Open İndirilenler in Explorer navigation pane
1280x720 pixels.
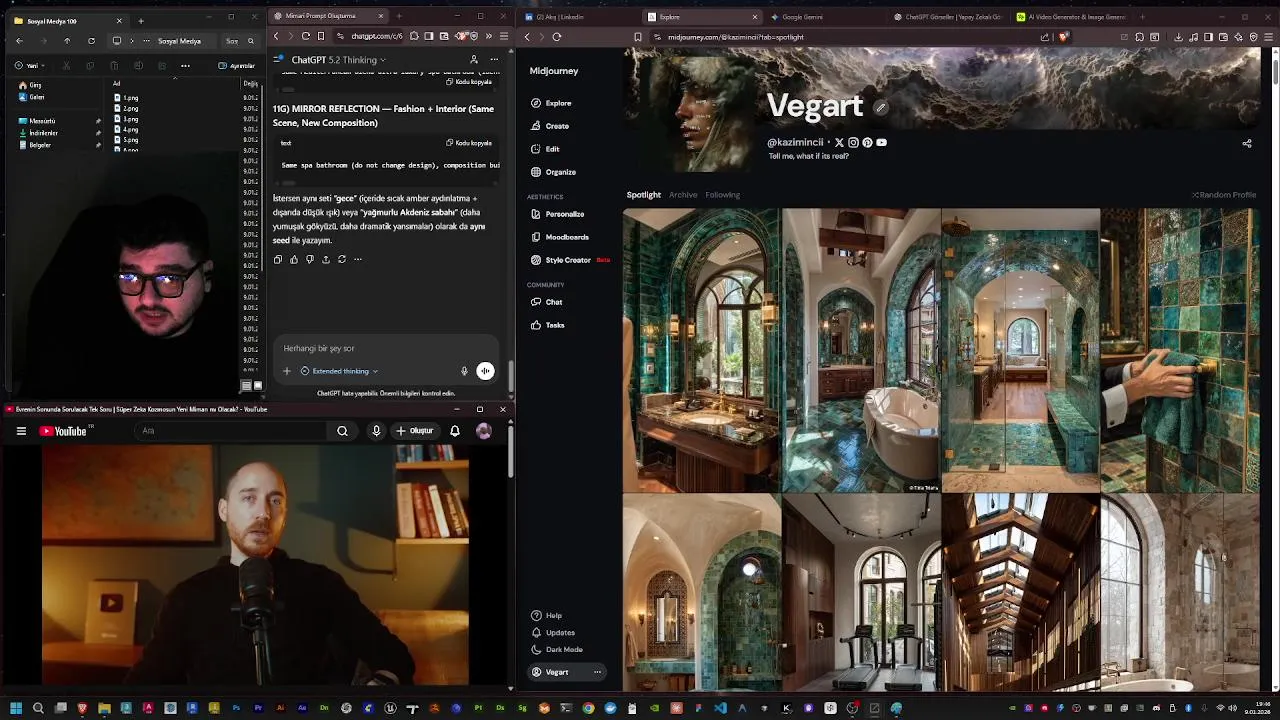(37, 133)
